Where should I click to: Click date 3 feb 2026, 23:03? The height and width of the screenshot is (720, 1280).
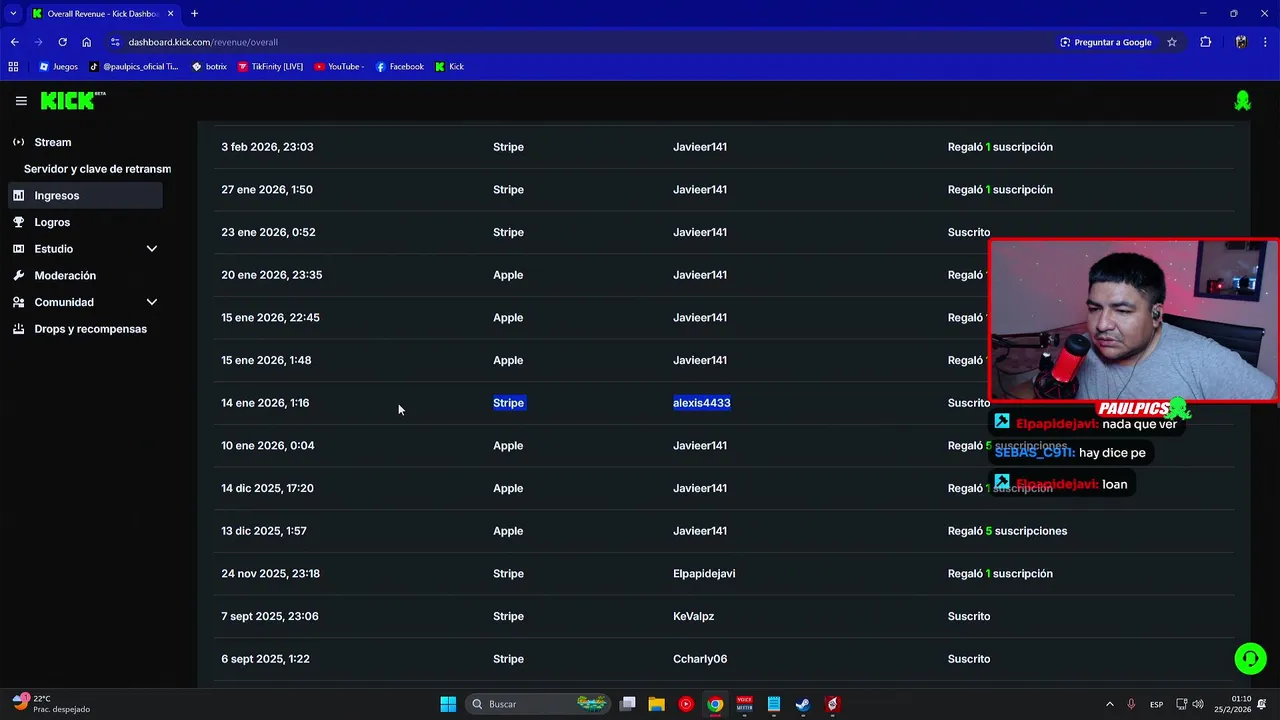click(267, 147)
